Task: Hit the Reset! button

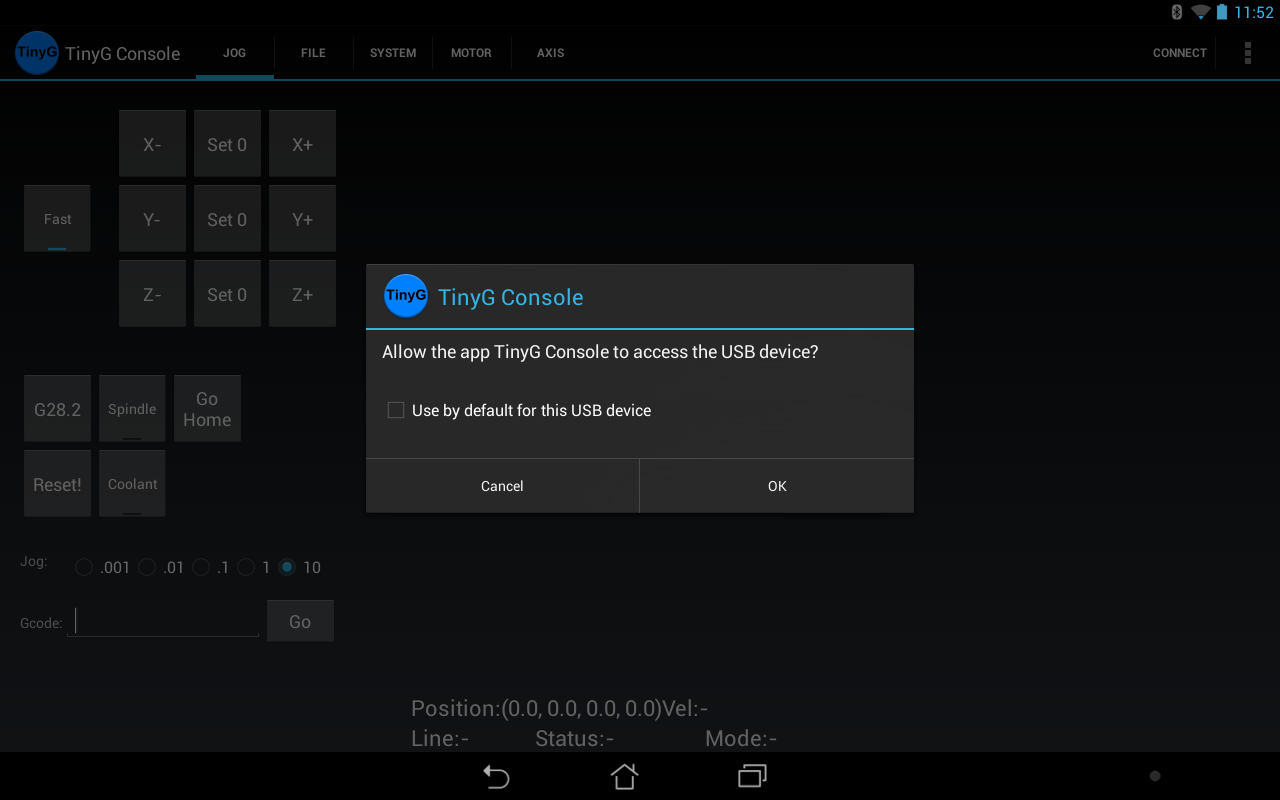Action: pyautogui.click(x=57, y=484)
